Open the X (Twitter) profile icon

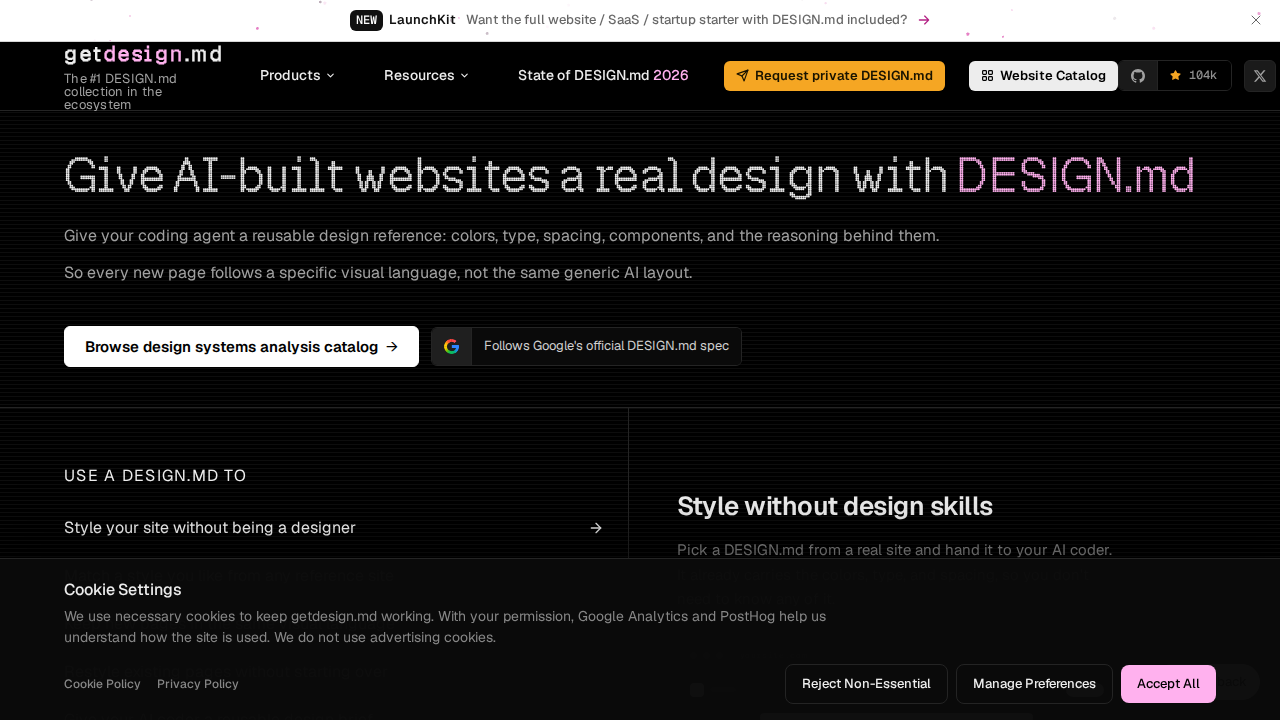[x=1260, y=76]
